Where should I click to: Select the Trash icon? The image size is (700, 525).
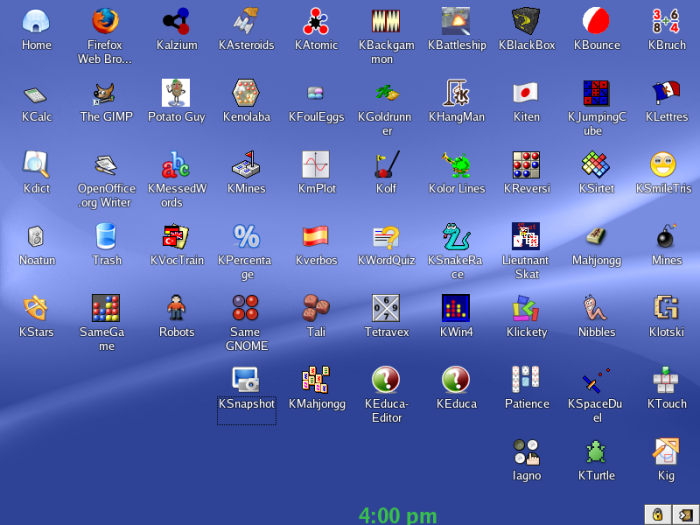click(106, 237)
